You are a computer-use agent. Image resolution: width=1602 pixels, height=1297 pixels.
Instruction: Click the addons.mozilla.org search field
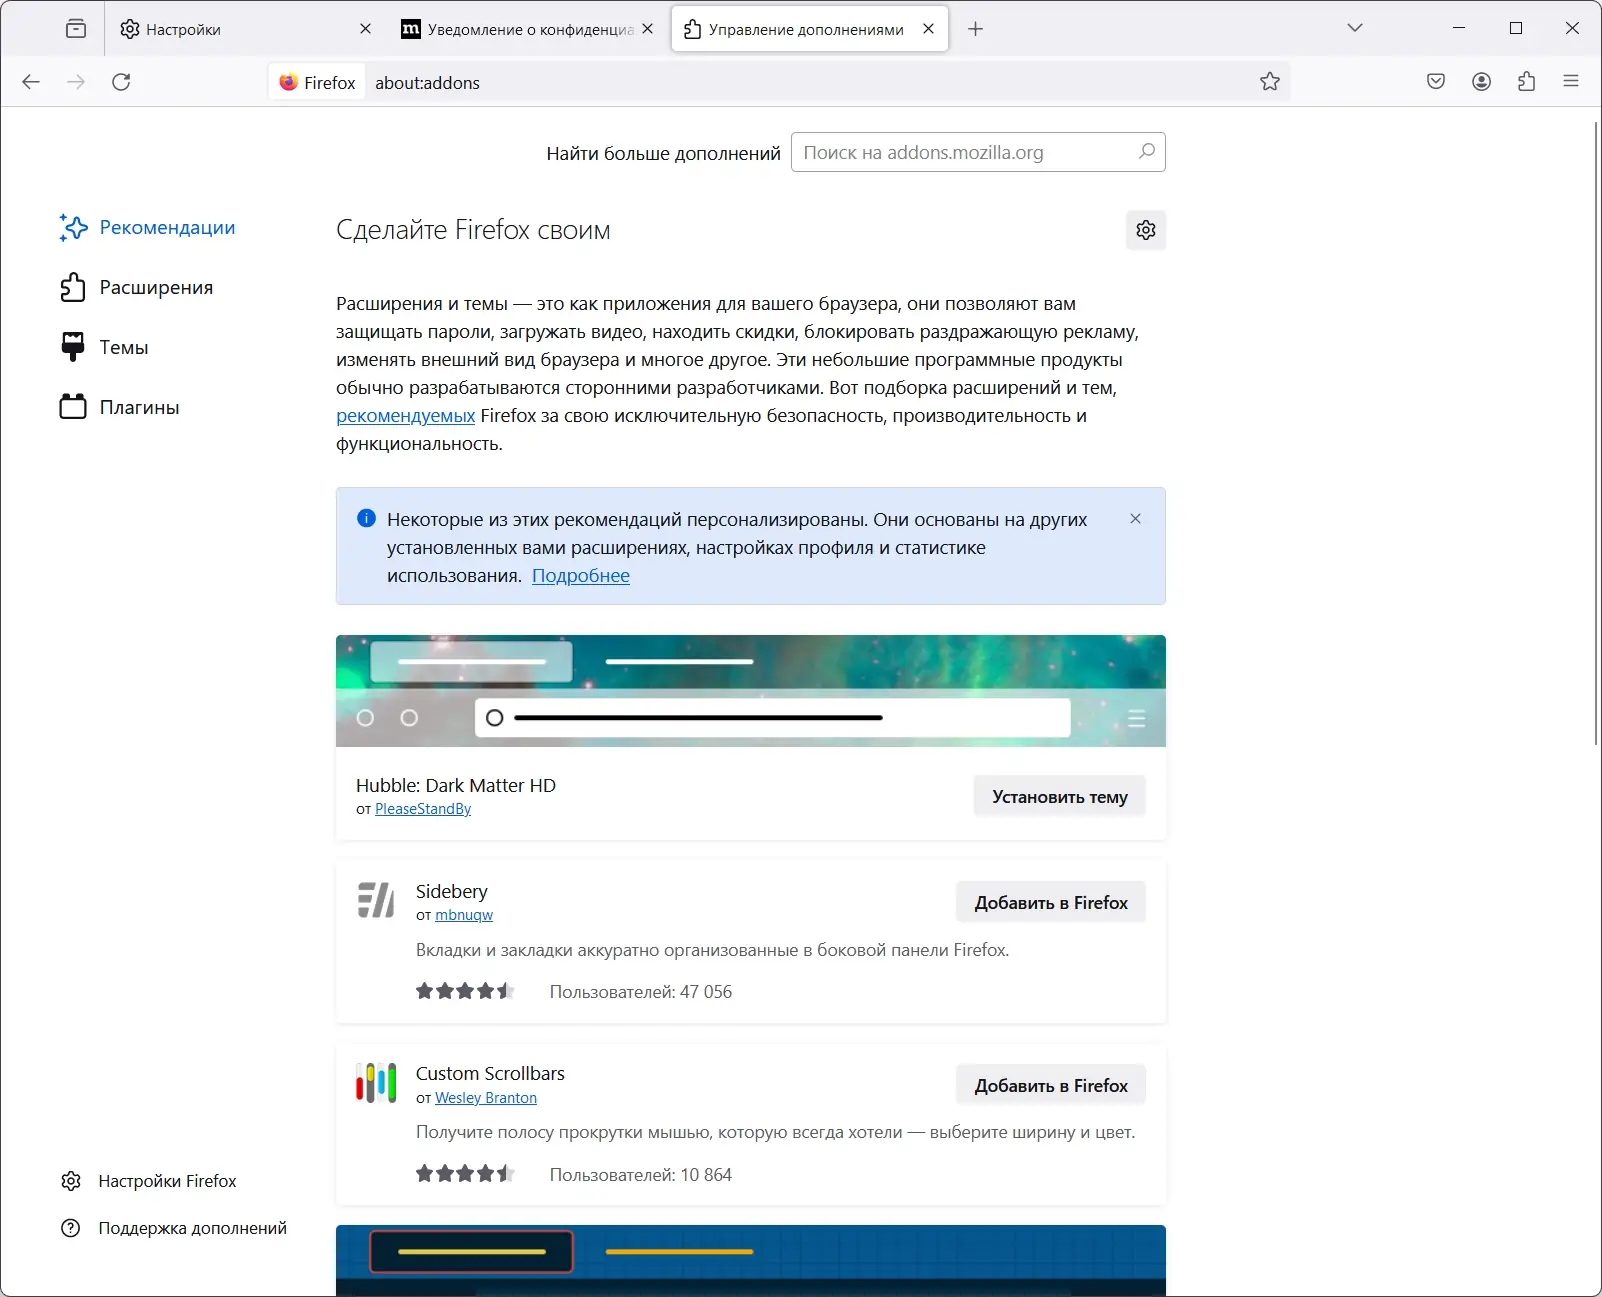point(962,152)
